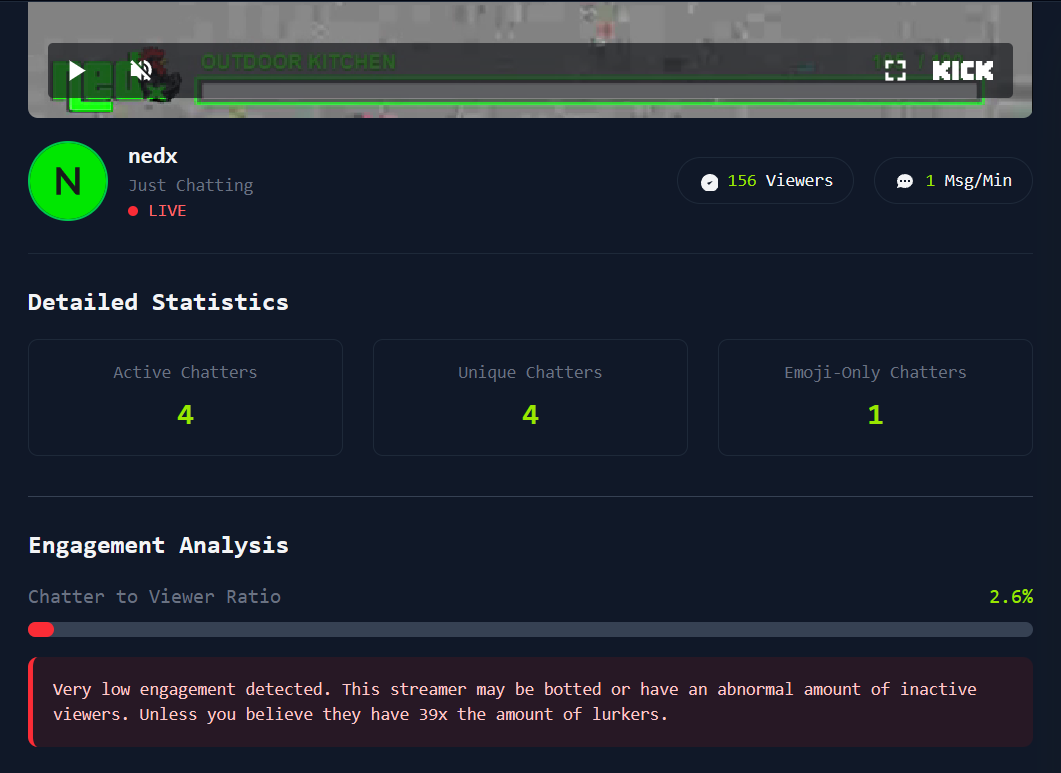Open the nedx channel name
The height and width of the screenshot is (773, 1061).
(x=153, y=156)
